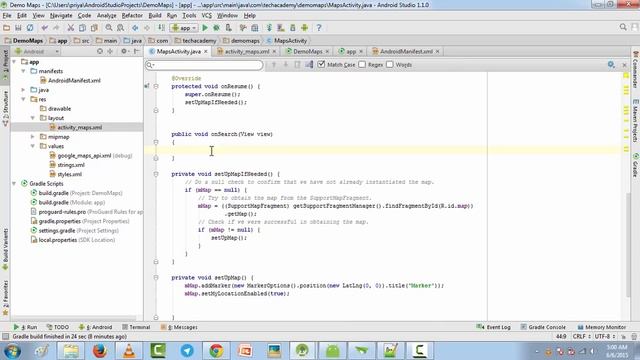The image size is (640, 360).
Task: Open the Build menu
Action: [x=155, y=16]
